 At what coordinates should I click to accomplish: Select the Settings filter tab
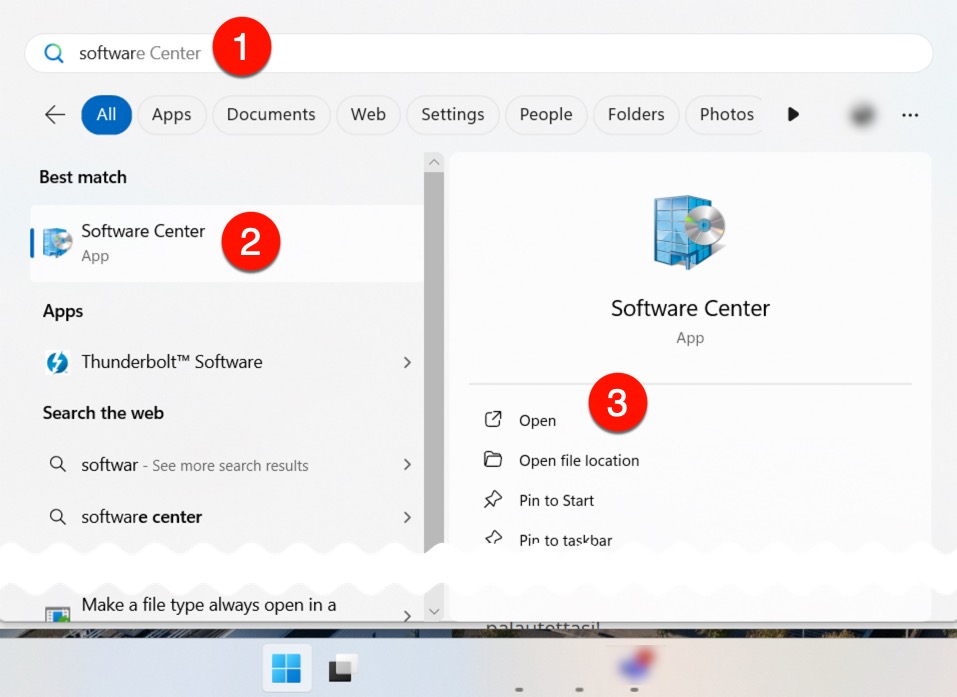coord(452,114)
